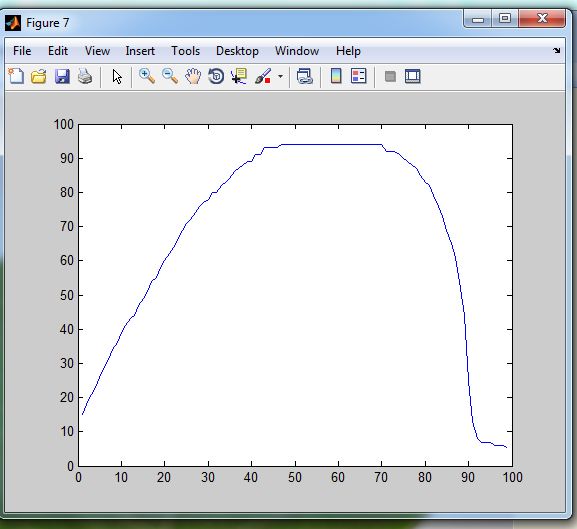Viewport: 577px width, 529px height.
Task: Select the Rotate 3D tool
Action: (x=216, y=76)
